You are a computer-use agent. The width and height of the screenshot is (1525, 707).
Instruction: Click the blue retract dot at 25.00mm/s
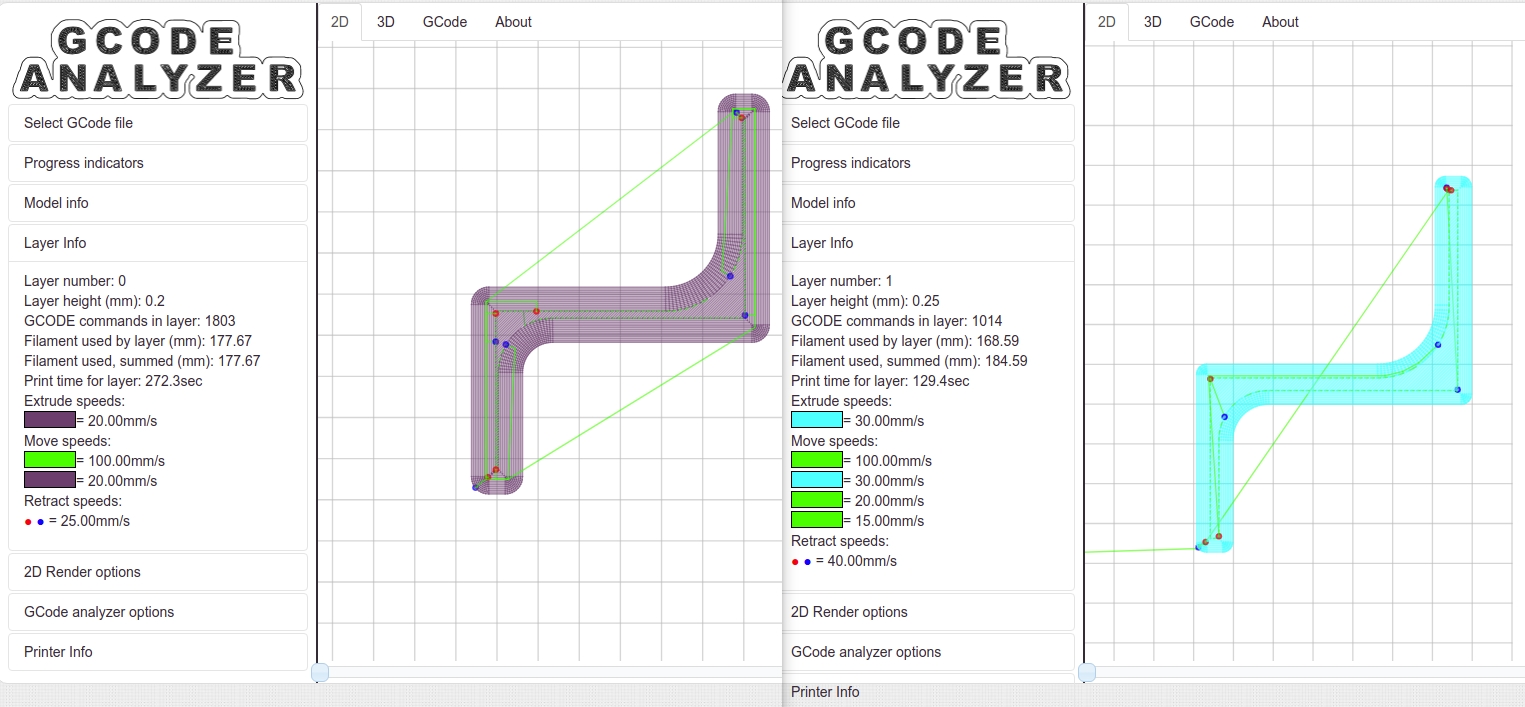[40, 522]
